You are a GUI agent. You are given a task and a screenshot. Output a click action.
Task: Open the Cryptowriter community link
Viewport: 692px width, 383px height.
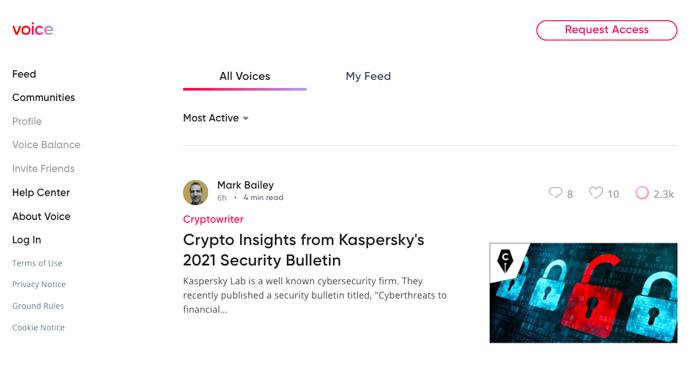(213, 219)
